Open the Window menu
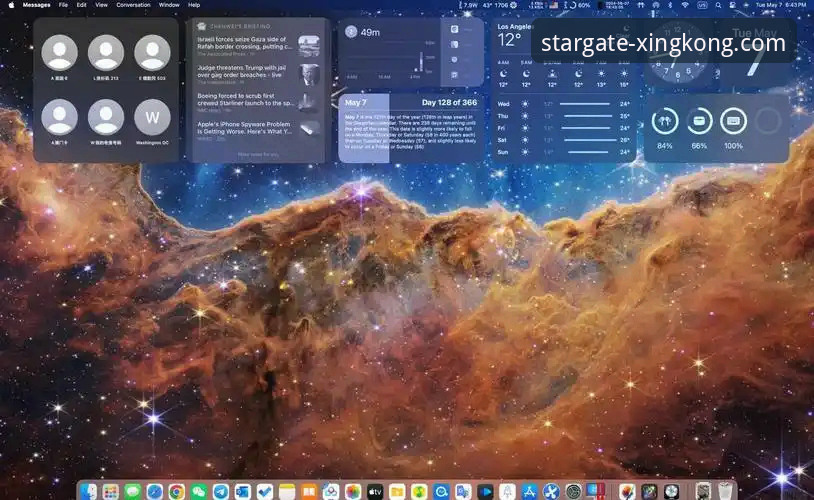The width and height of the screenshot is (814, 500). [169, 5]
